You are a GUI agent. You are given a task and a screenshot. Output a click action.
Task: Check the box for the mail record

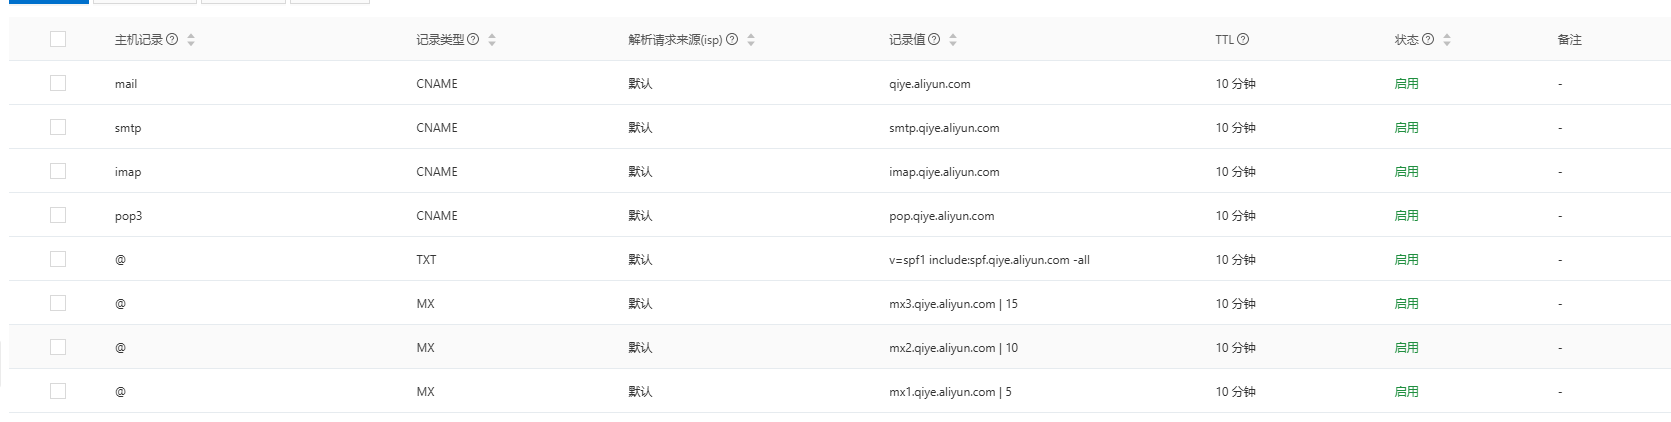[58, 83]
